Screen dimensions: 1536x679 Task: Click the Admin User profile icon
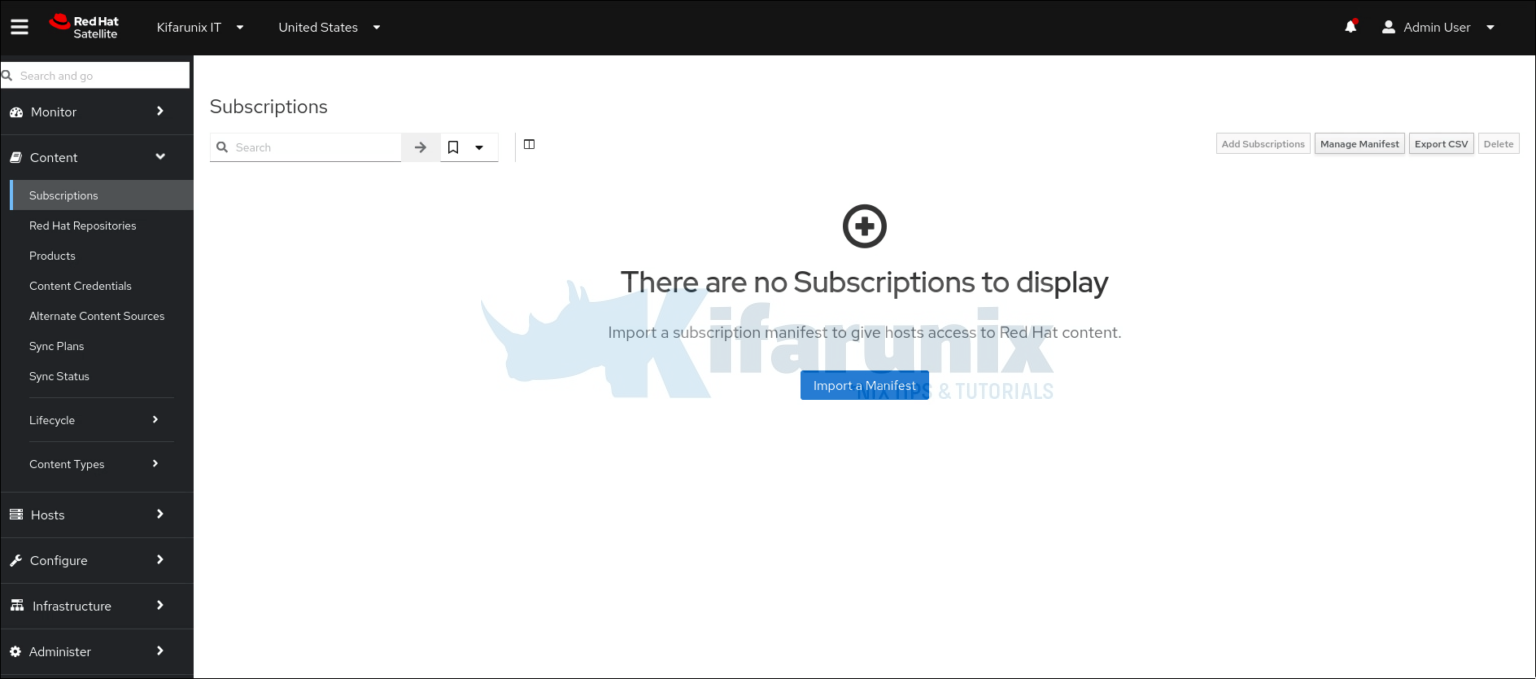click(x=1388, y=26)
